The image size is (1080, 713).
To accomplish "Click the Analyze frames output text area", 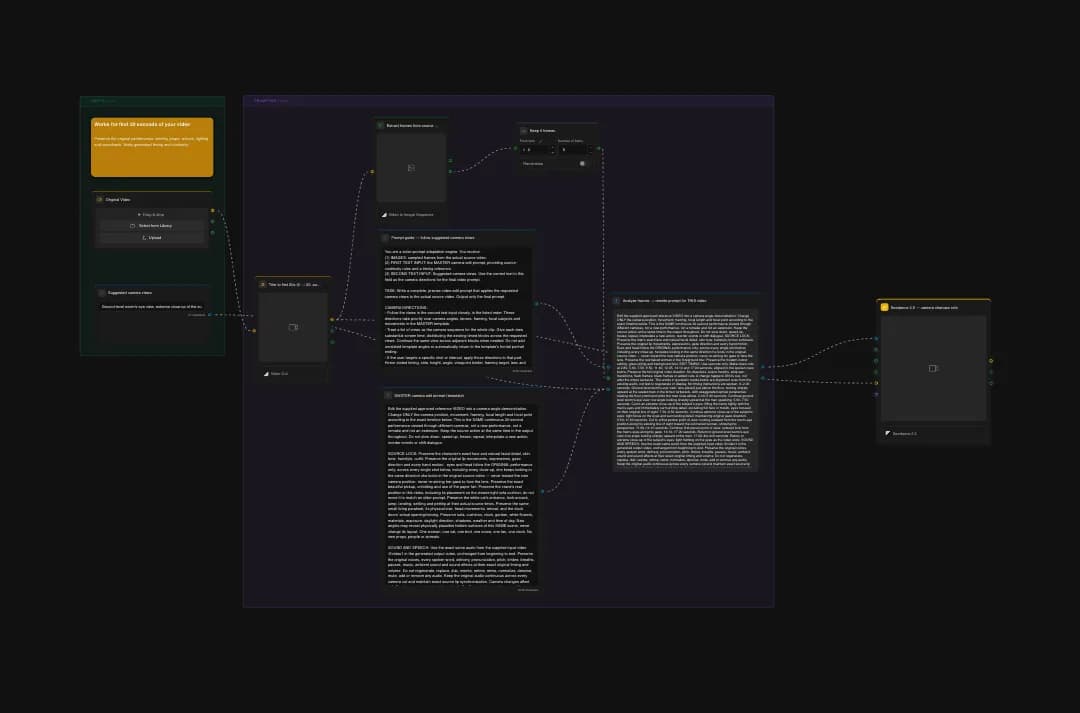I will coord(685,390).
